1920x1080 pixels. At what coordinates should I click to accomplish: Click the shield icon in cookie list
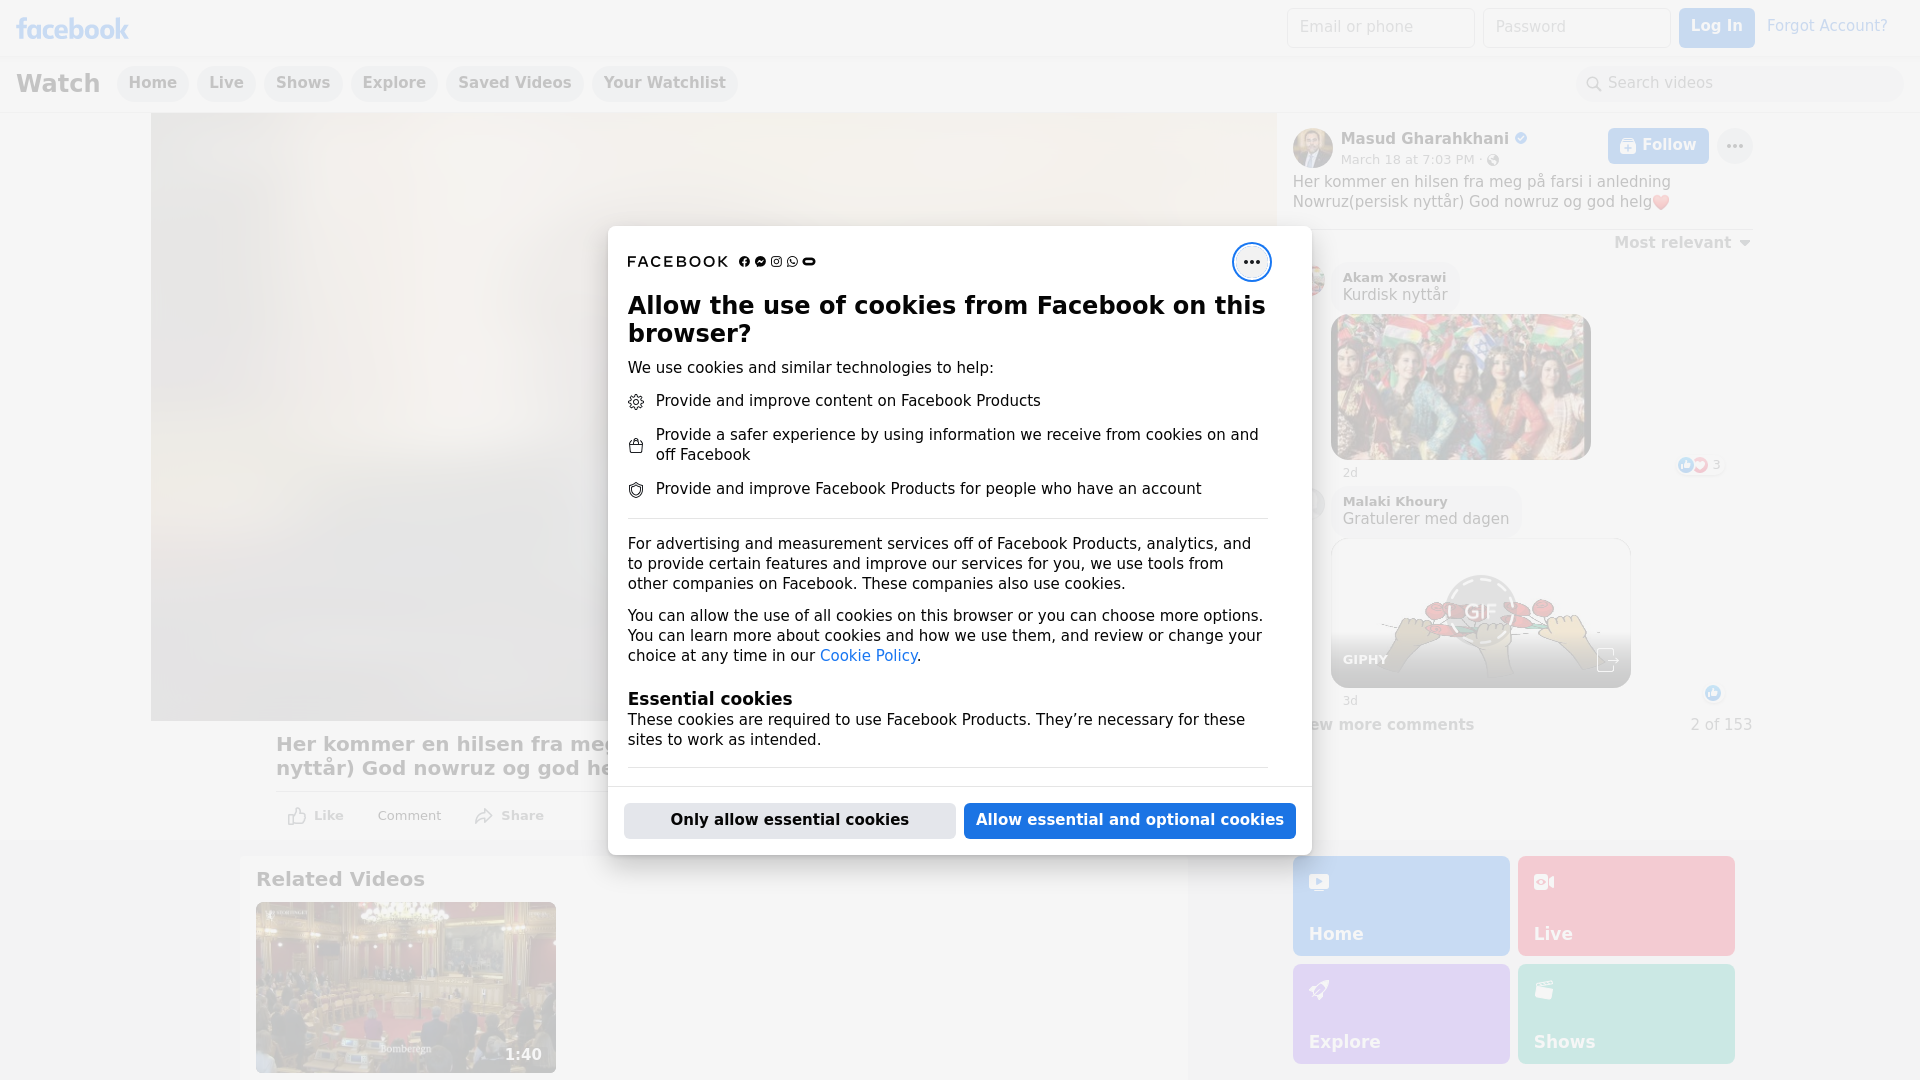[x=636, y=490]
